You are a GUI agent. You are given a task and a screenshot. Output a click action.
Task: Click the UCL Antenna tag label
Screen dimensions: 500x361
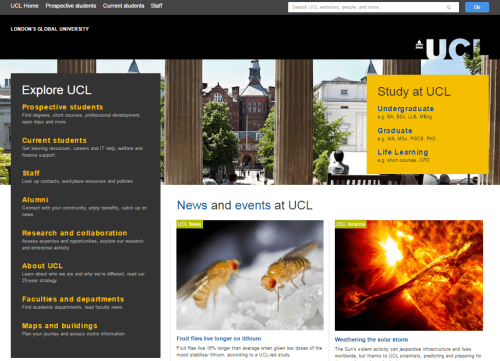pyautogui.click(x=351, y=224)
